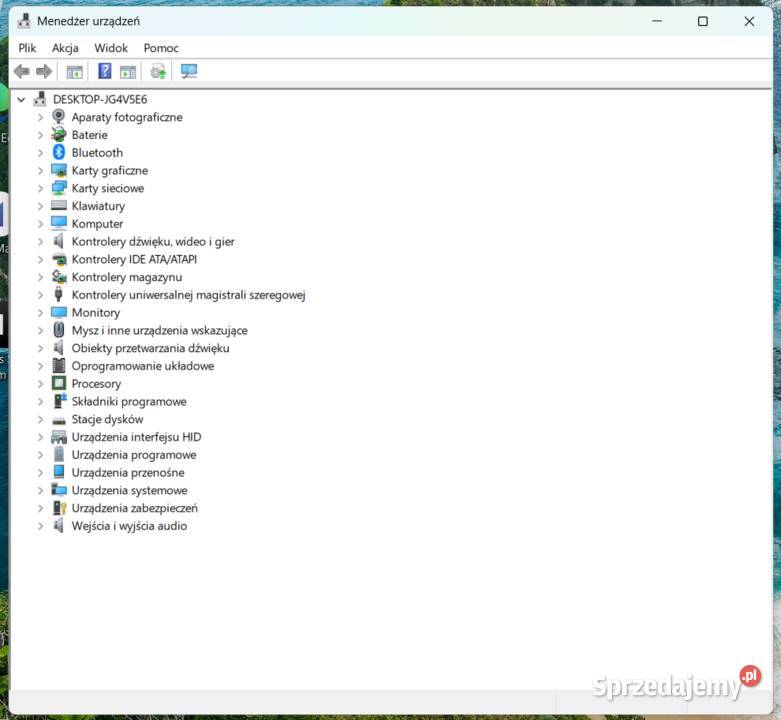Image resolution: width=781 pixels, height=720 pixels.
Task: Click the Back arrow toolbar icon
Action: click(21, 72)
